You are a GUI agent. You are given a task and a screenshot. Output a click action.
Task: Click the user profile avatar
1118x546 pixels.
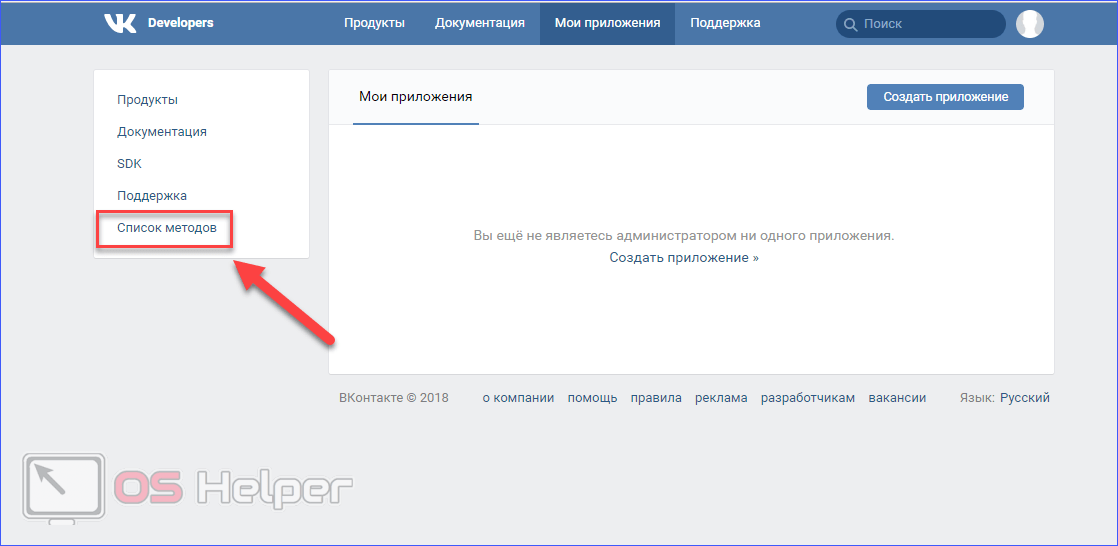pyautogui.click(x=1029, y=24)
